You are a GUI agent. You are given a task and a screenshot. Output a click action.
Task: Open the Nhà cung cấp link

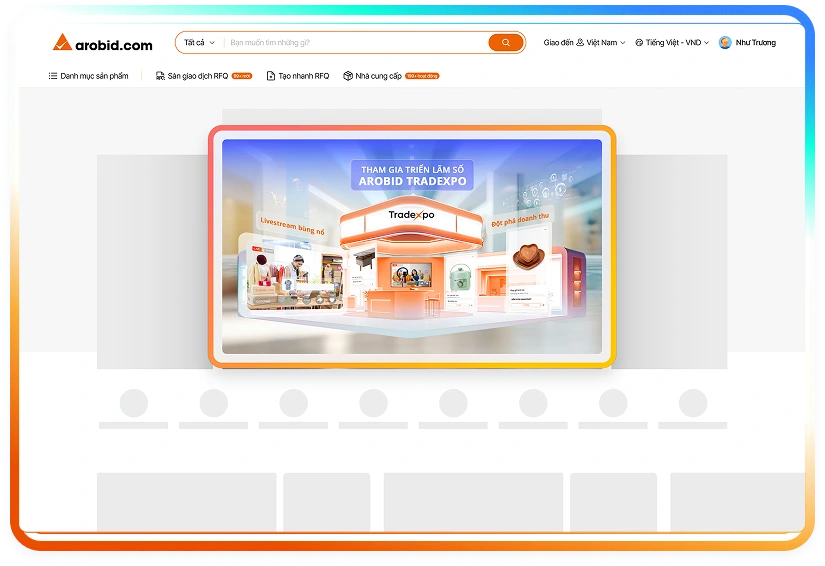pyautogui.click(x=378, y=76)
